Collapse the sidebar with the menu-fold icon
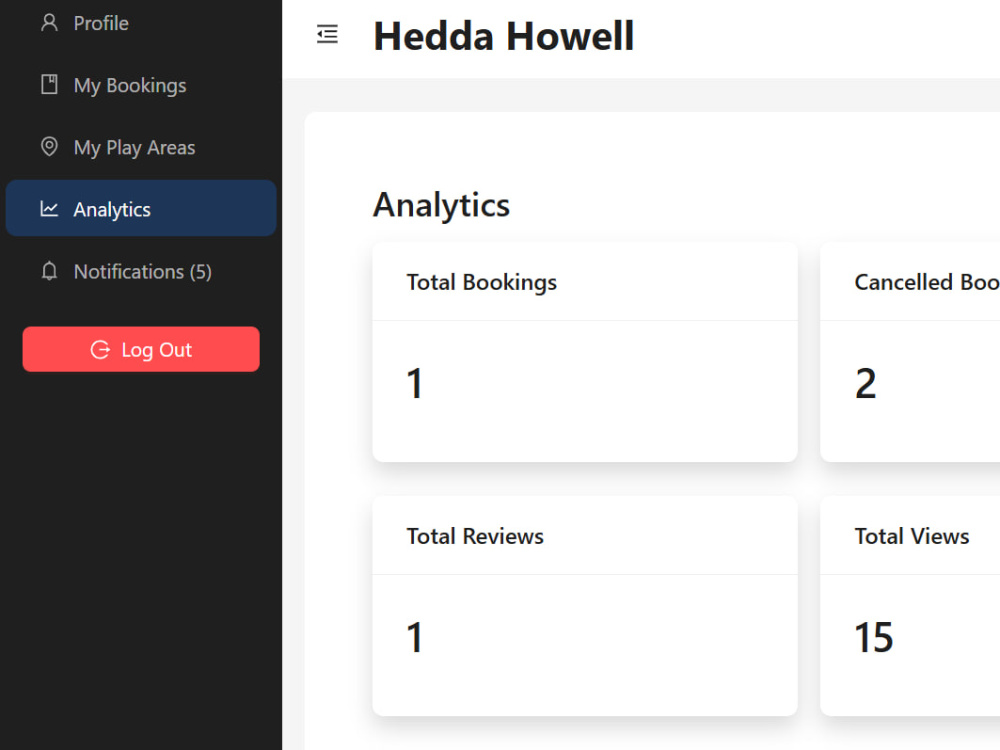This screenshot has height=750, width=1000. pyautogui.click(x=327, y=34)
